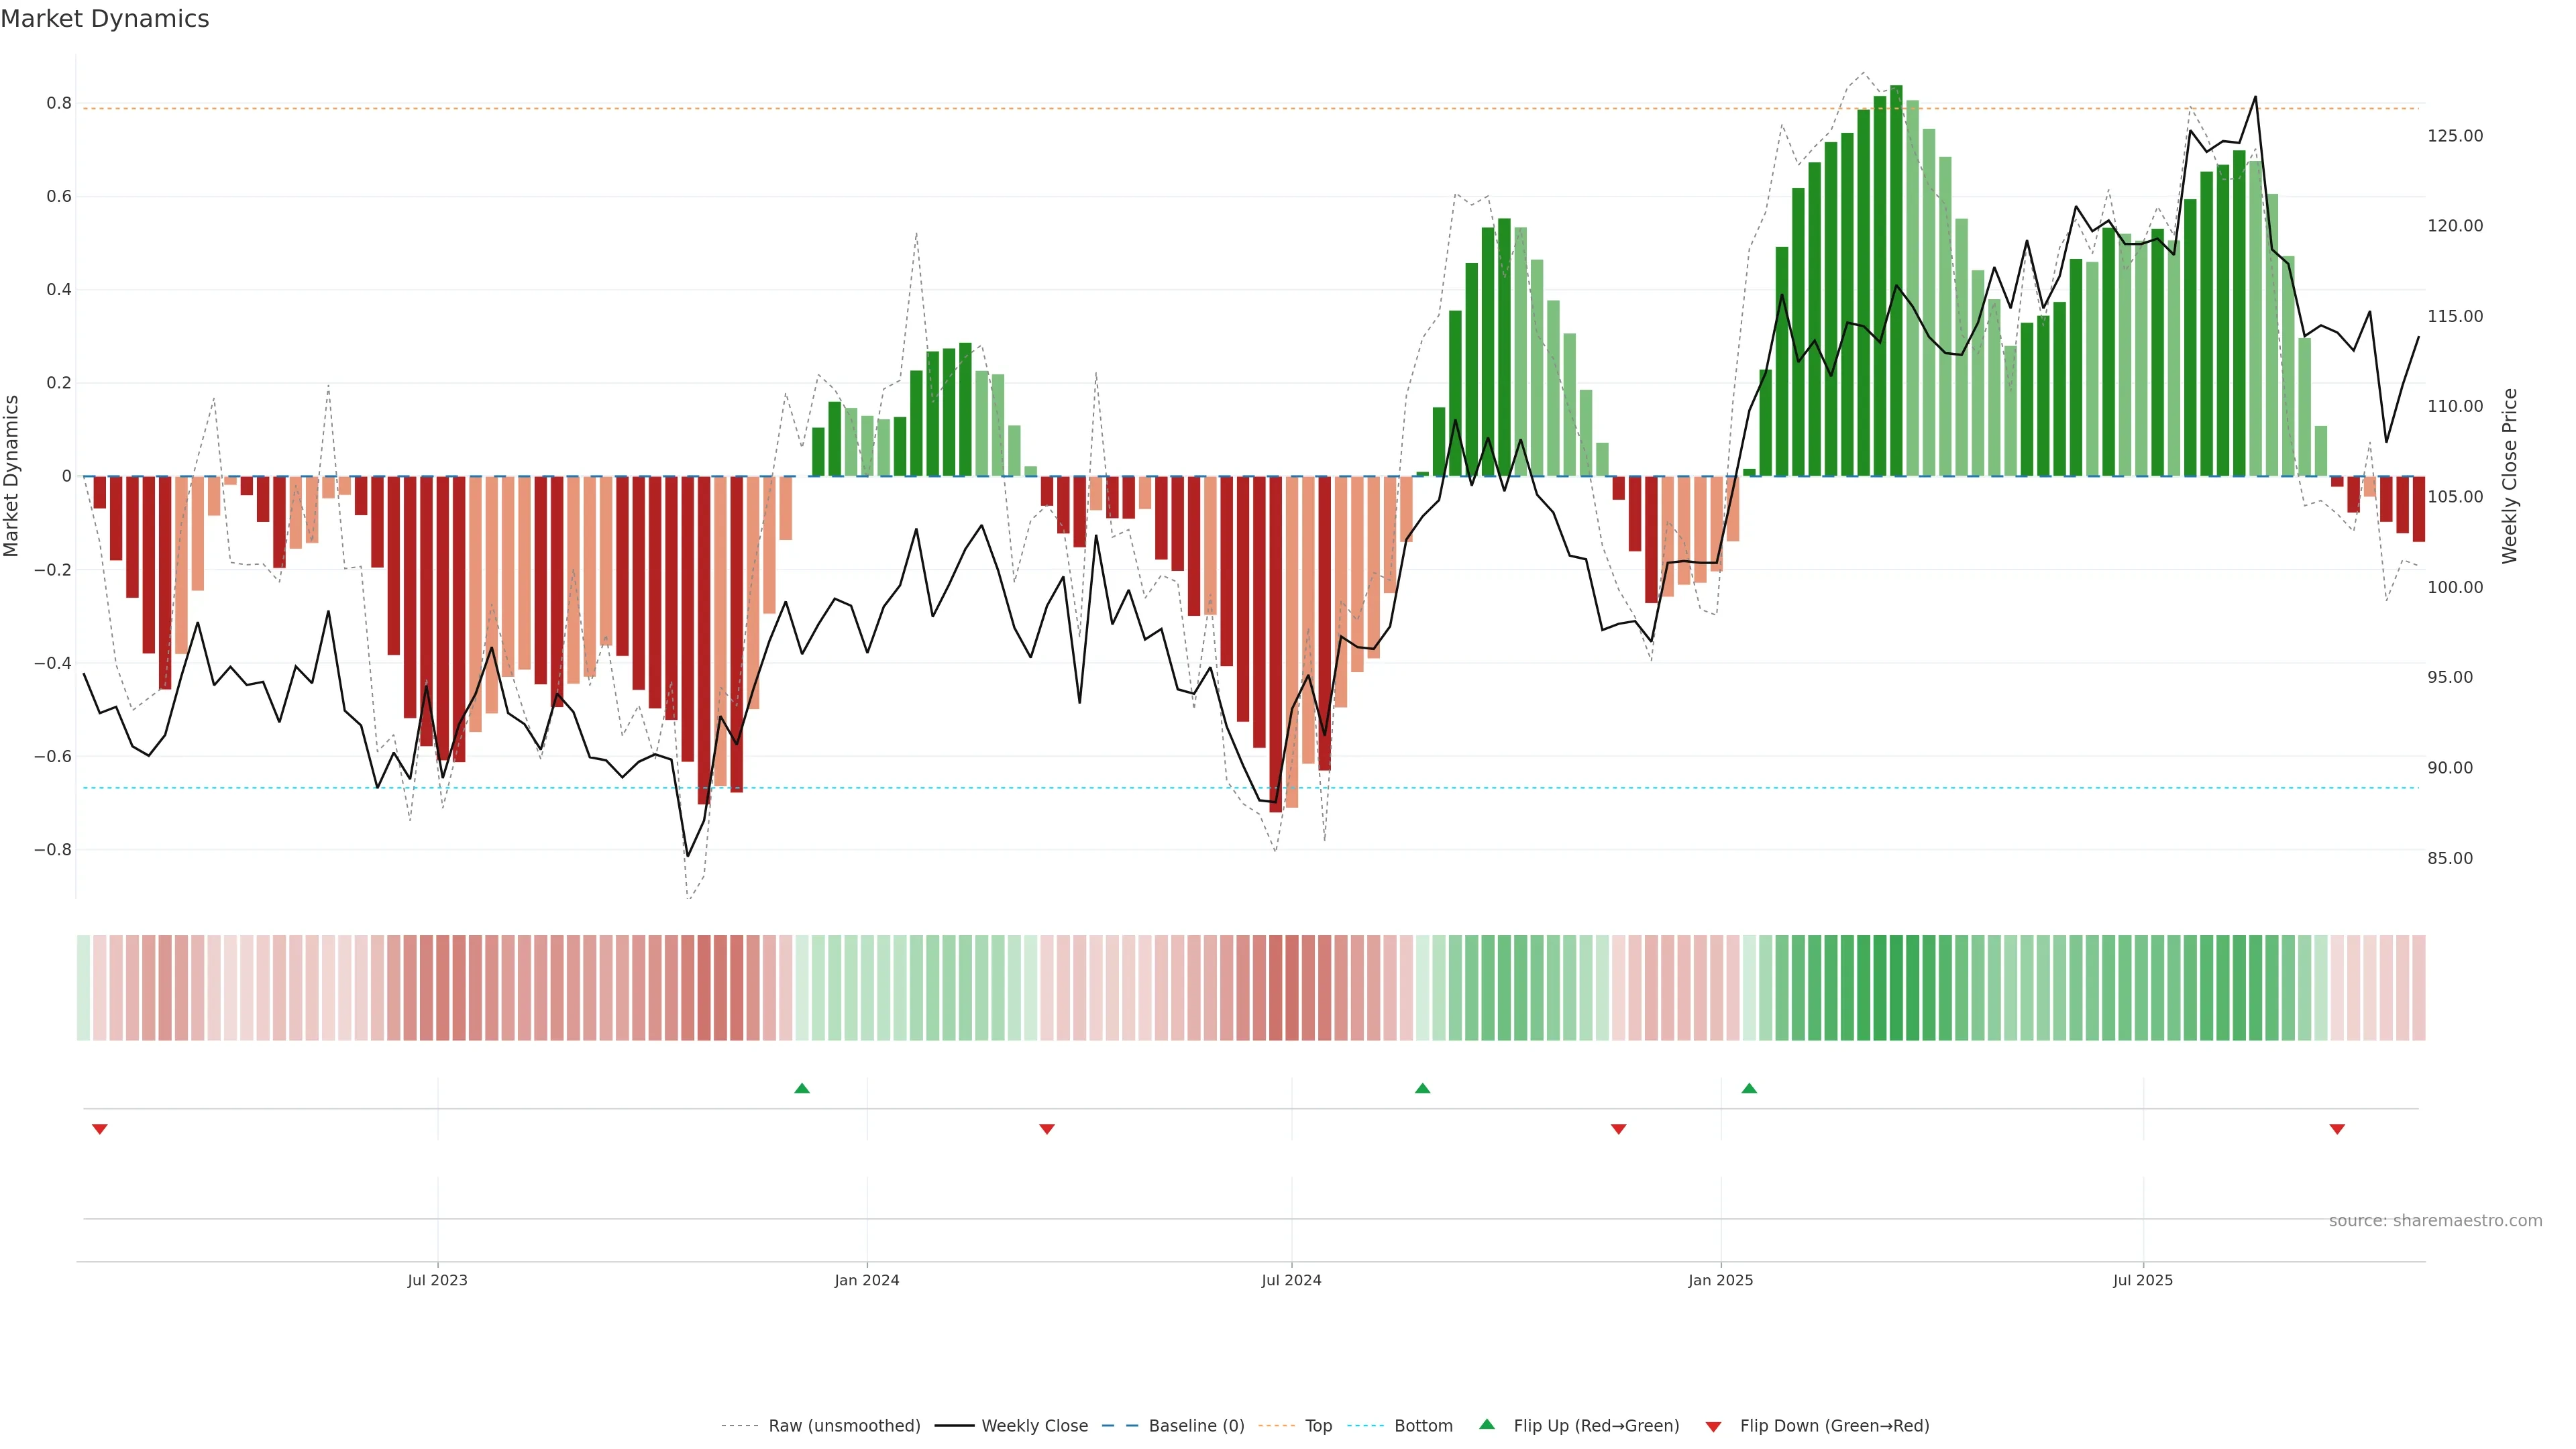Click the flip-down marker after Jul 2025
The height and width of the screenshot is (1449, 2576).
[2337, 1129]
